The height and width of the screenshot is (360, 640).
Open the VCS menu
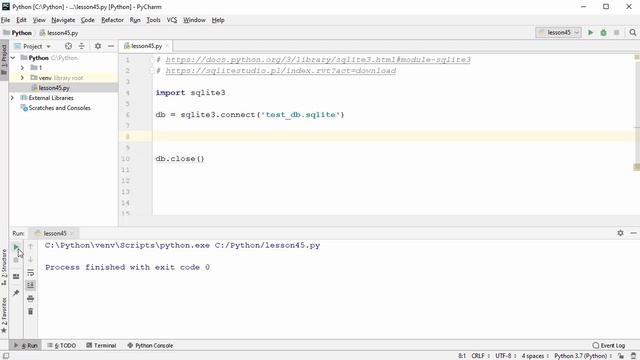pos(172,20)
